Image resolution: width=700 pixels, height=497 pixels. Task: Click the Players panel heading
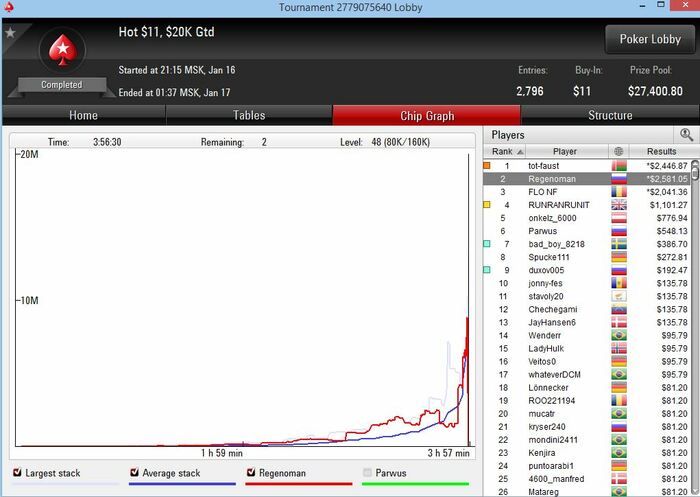[508, 134]
